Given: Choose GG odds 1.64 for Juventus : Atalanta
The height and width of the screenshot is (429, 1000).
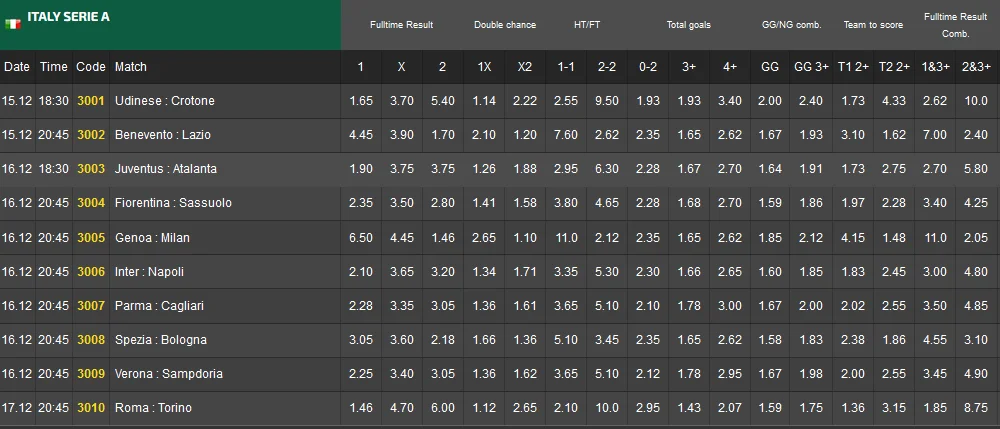Looking at the screenshot, I should [x=770, y=169].
